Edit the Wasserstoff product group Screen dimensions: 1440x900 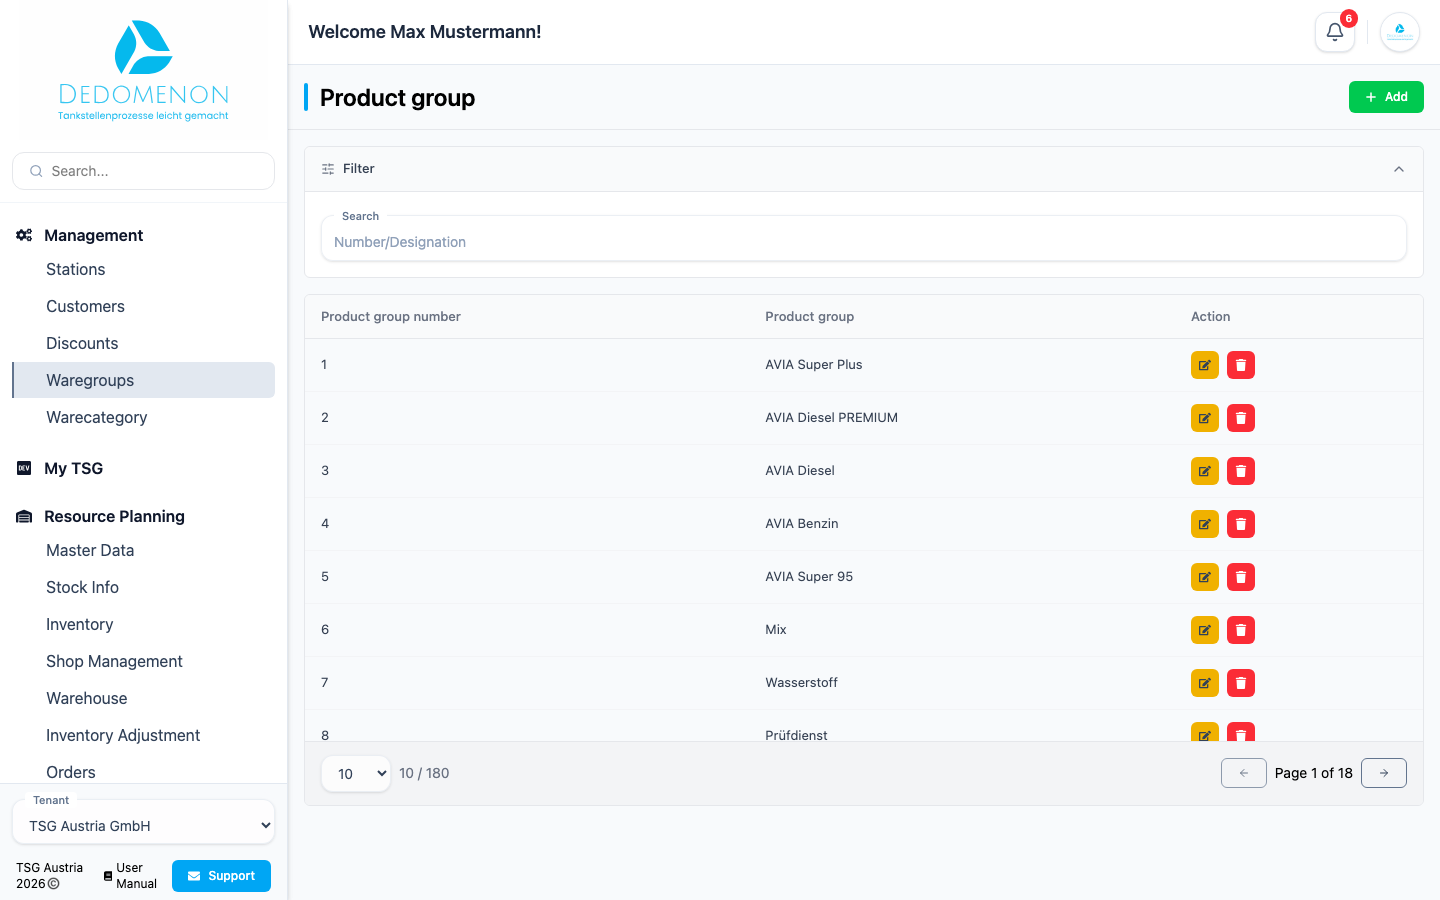click(1205, 683)
